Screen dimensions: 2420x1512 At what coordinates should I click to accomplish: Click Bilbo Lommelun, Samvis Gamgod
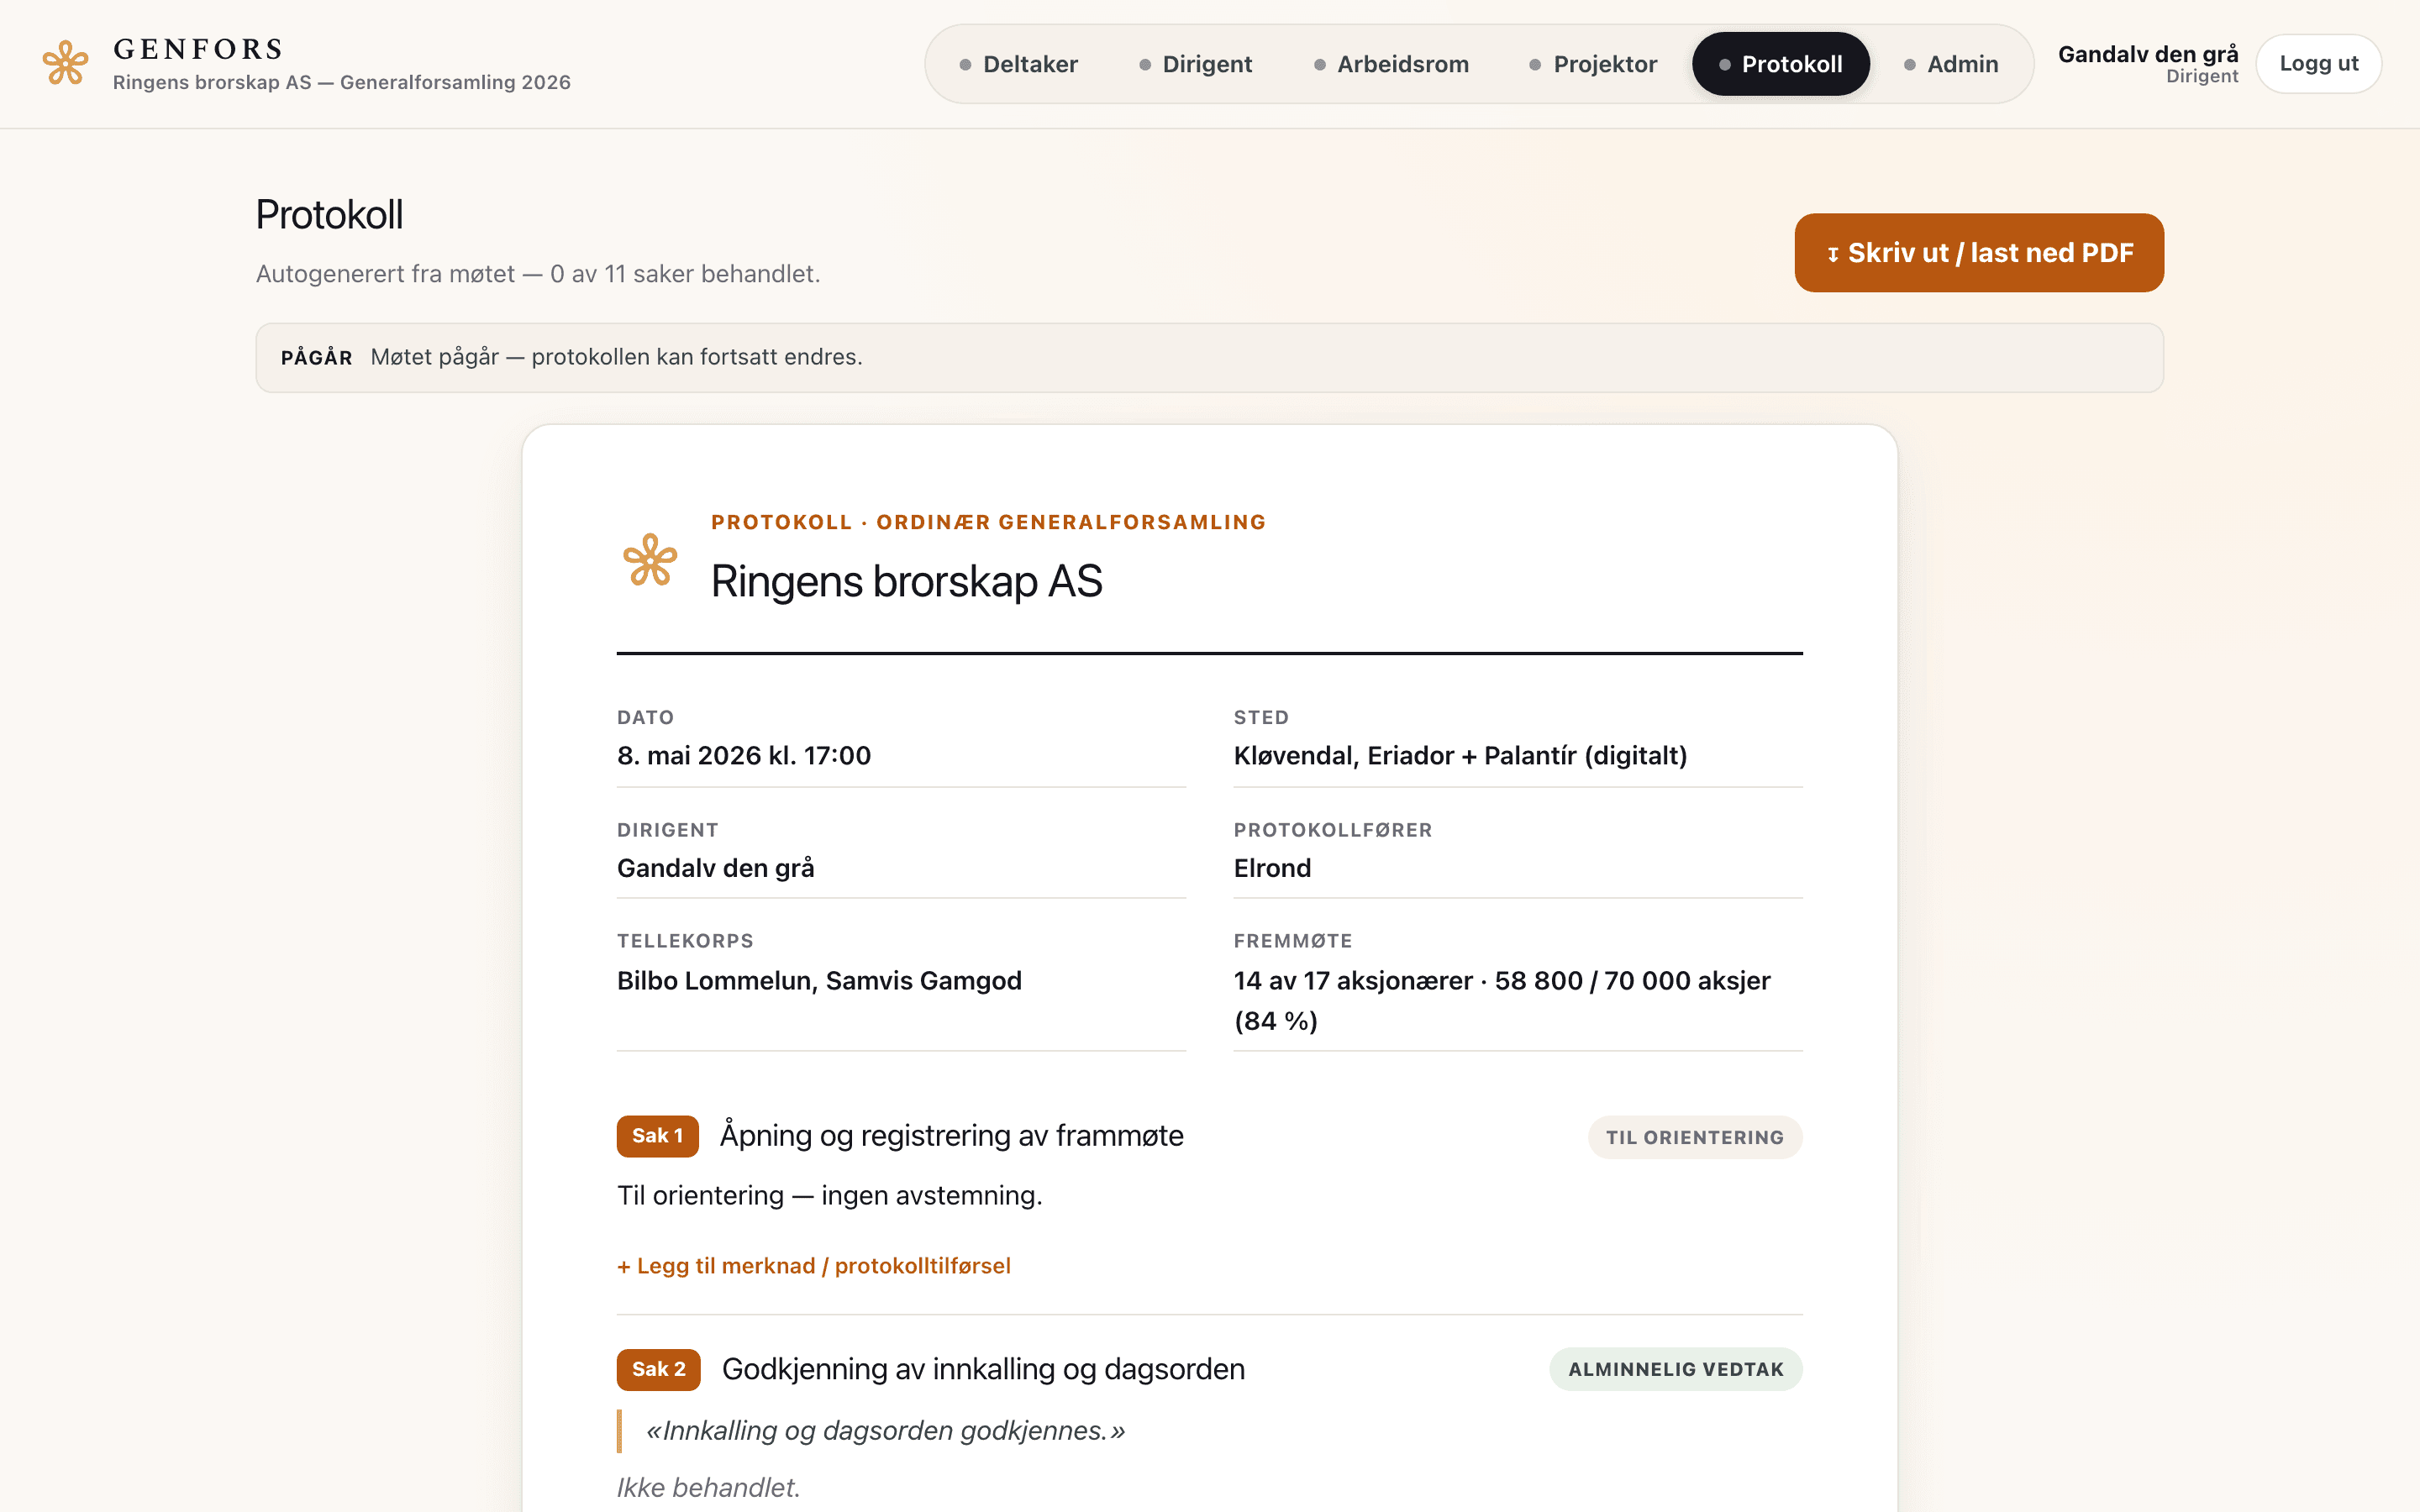(x=819, y=980)
